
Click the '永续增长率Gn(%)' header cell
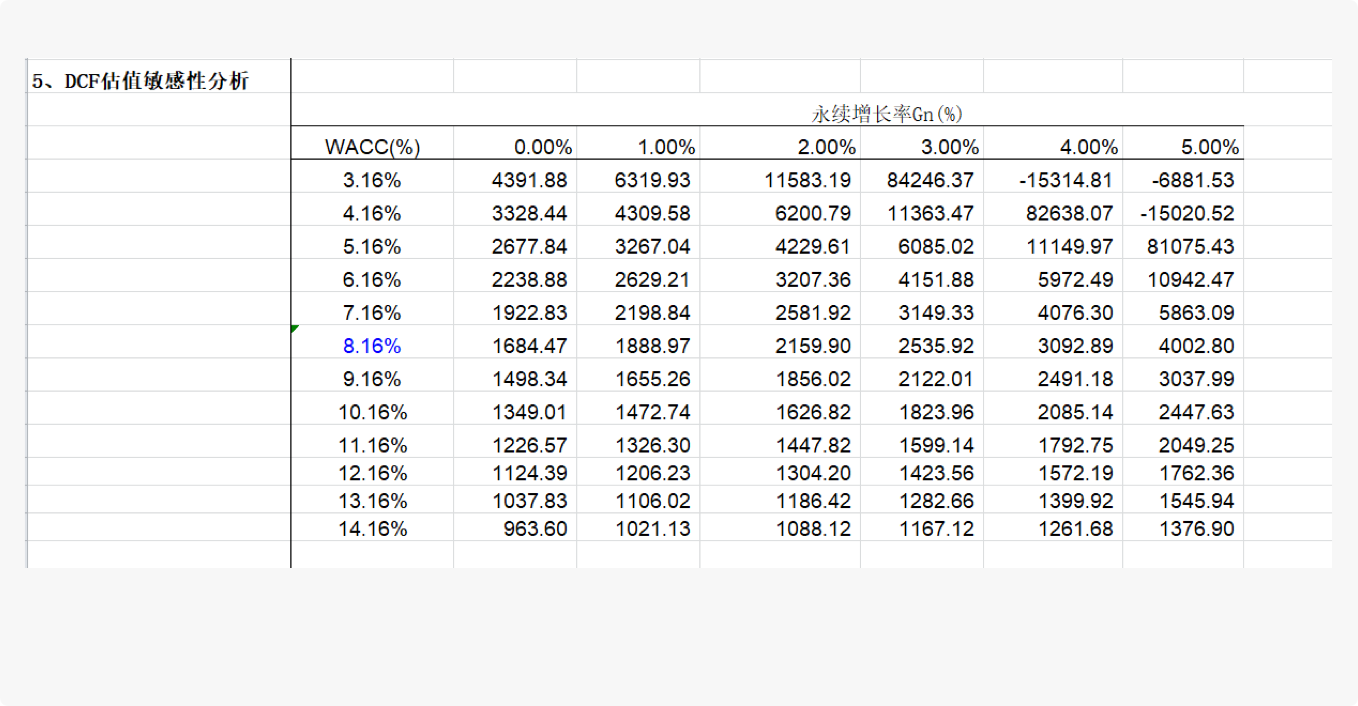[x=886, y=114]
